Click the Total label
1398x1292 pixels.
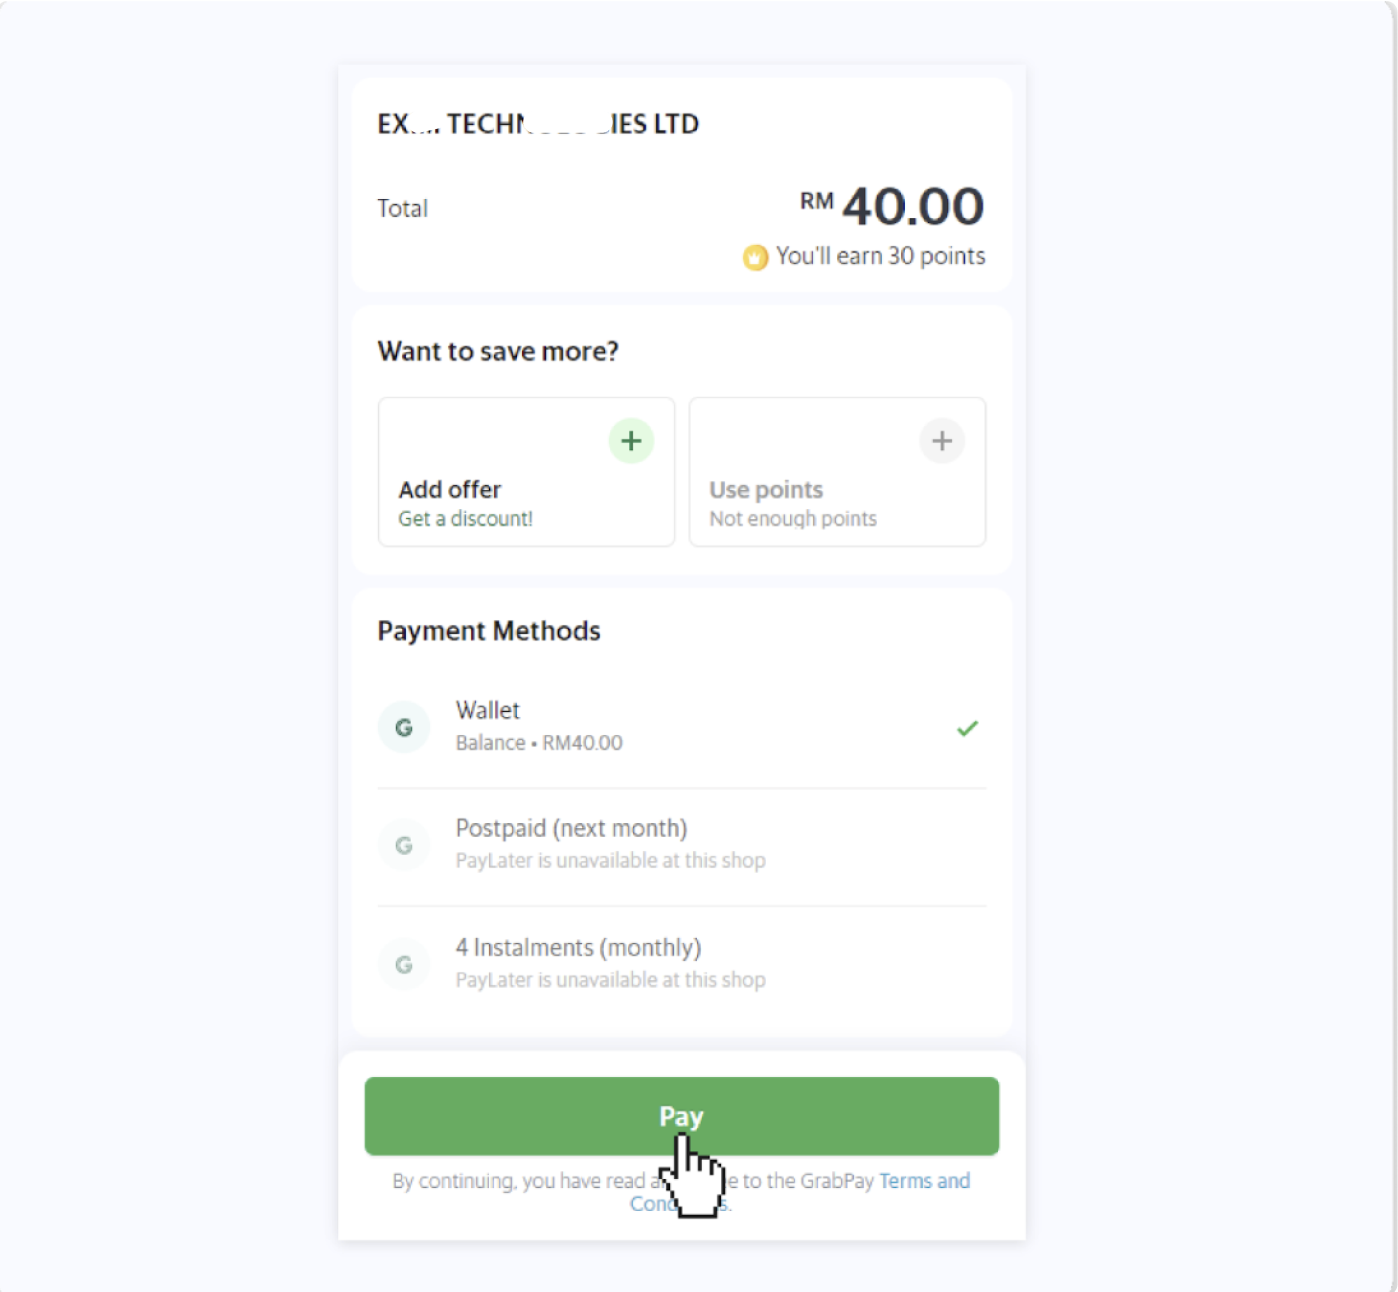tap(402, 208)
